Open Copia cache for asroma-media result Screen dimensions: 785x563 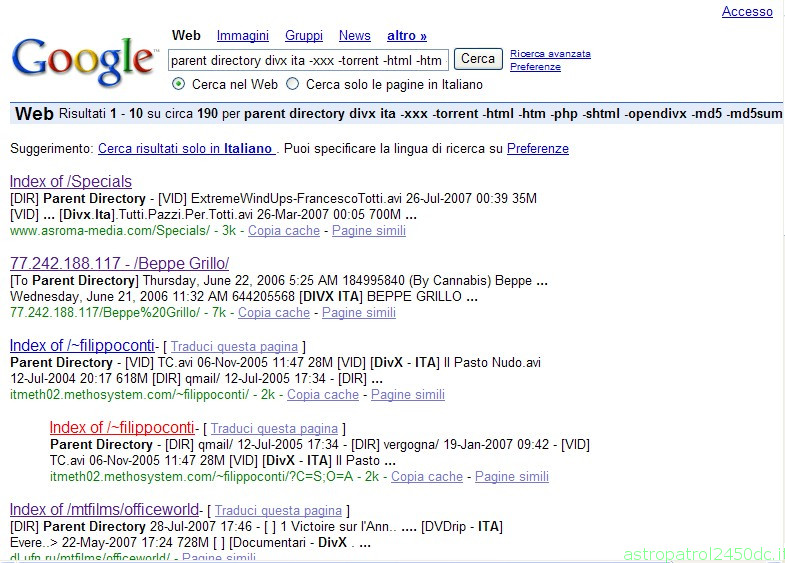(x=284, y=230)
